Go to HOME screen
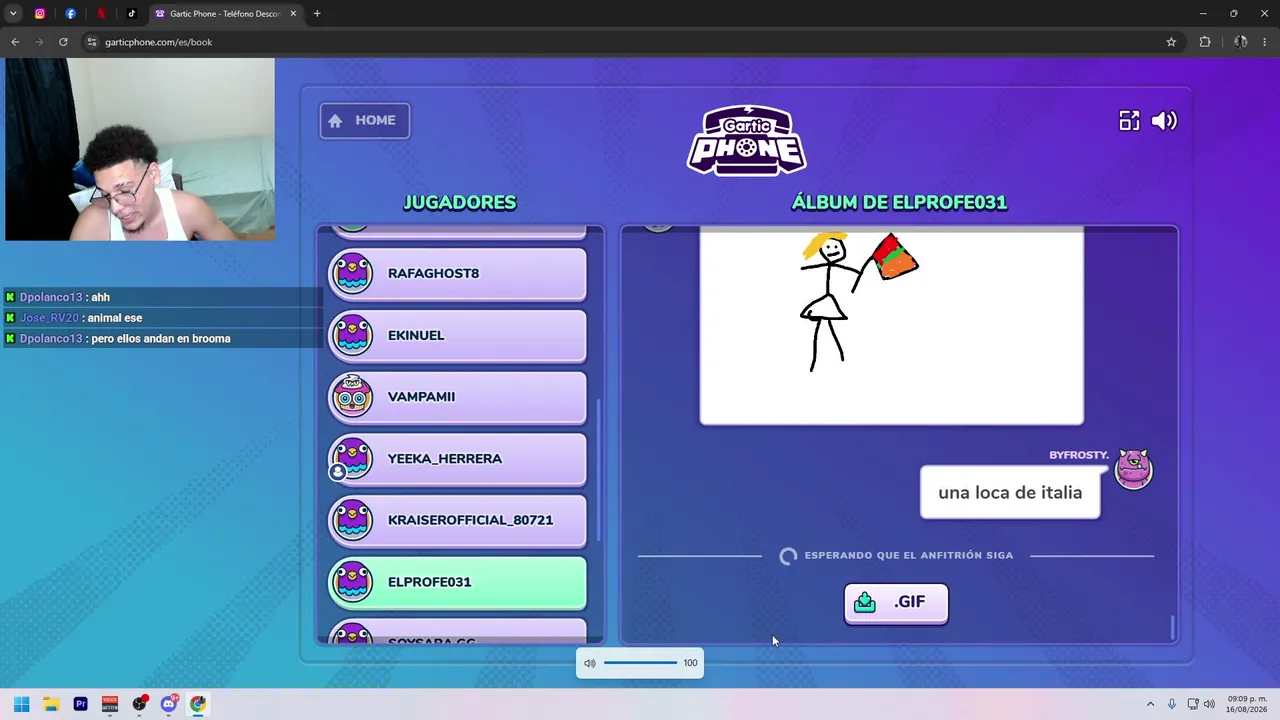This screenshot has height=720, width=1280. tap(364, 120)
